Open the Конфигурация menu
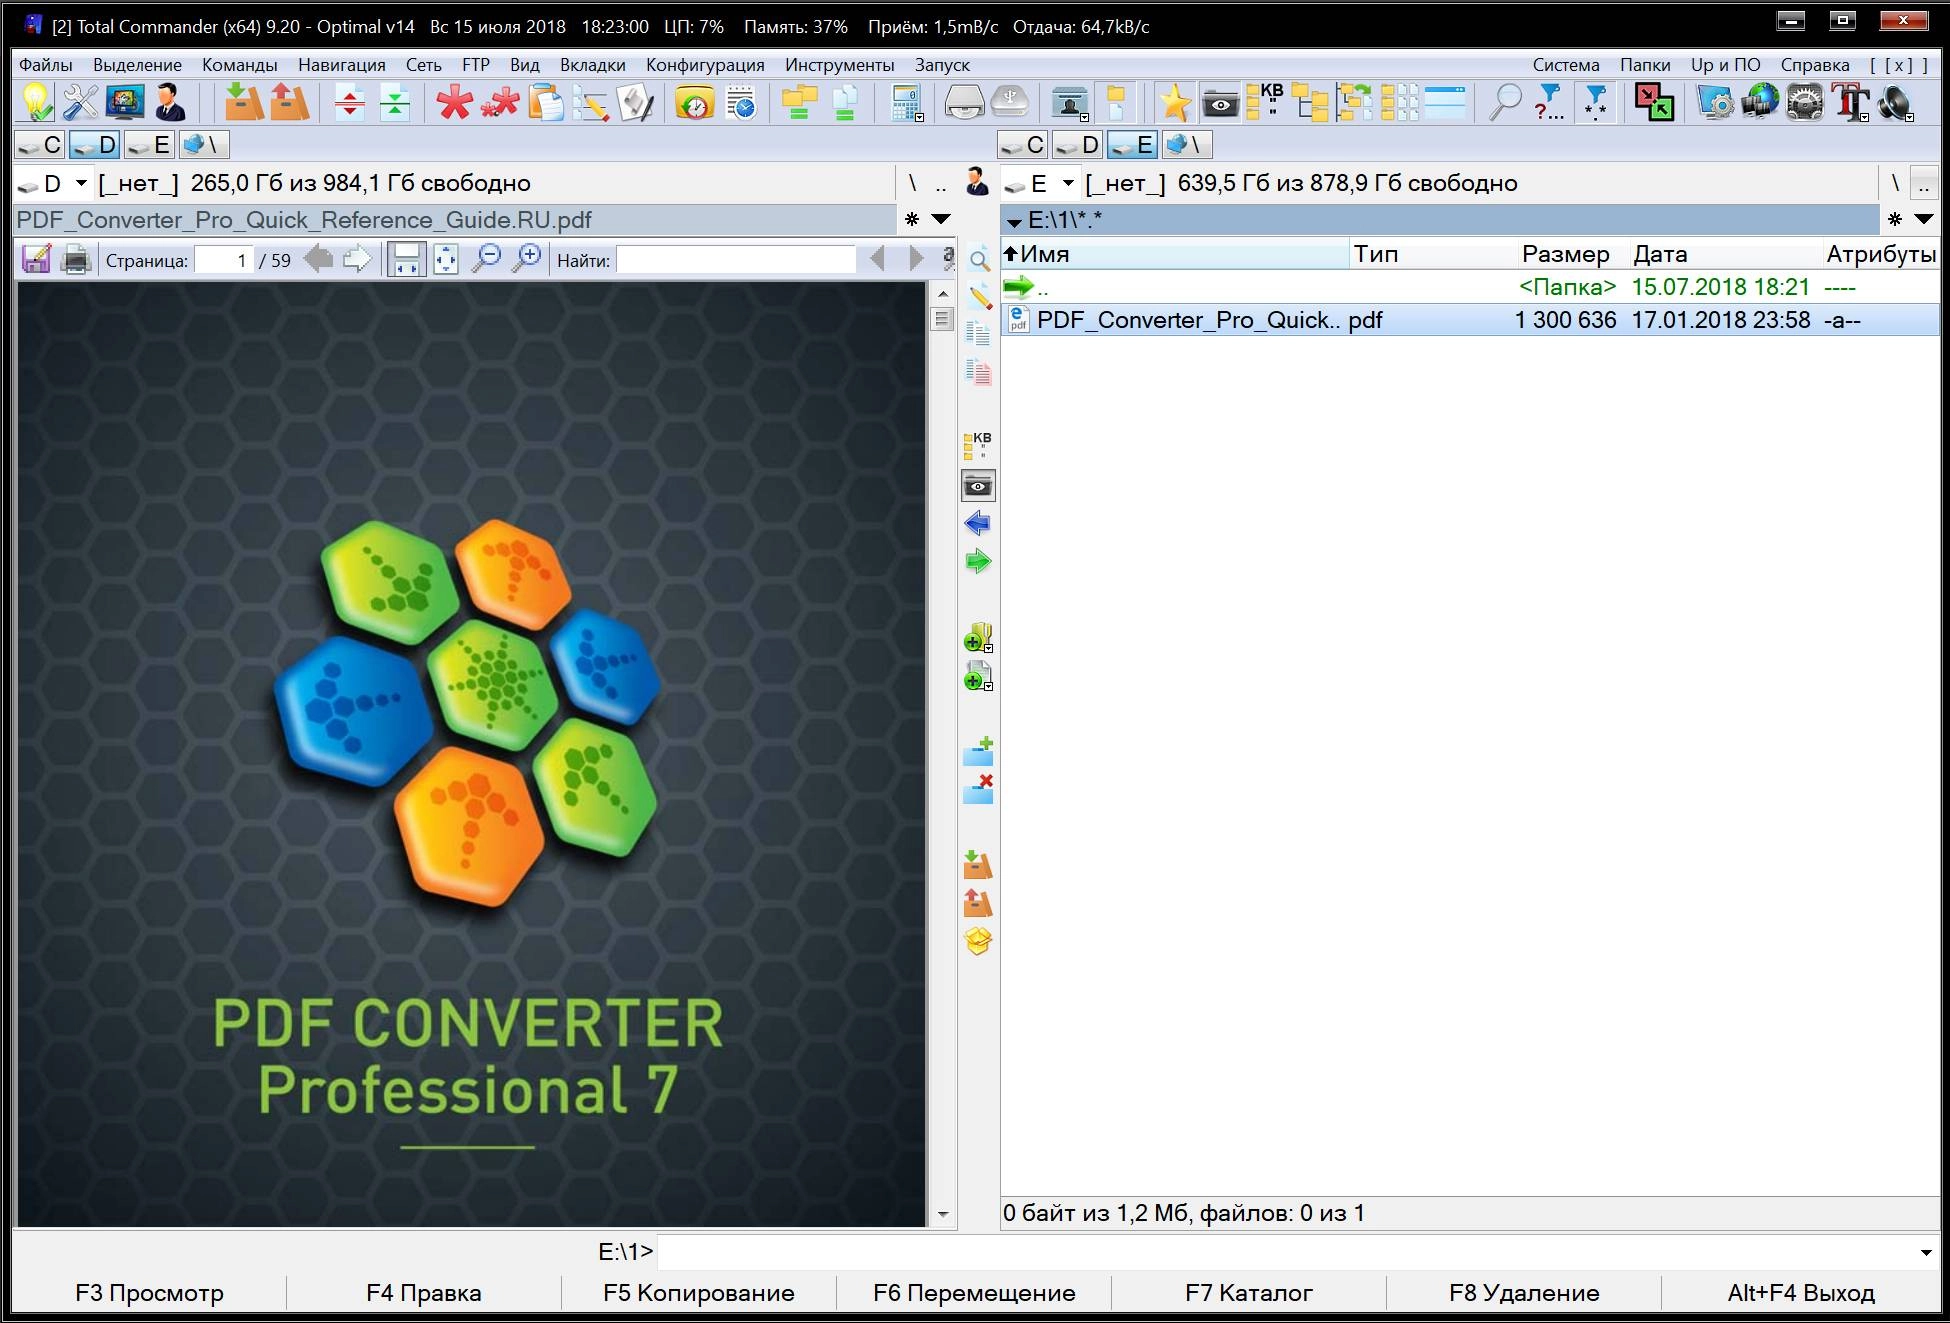The image size is (1950, 1323). (x=705, y=65)
